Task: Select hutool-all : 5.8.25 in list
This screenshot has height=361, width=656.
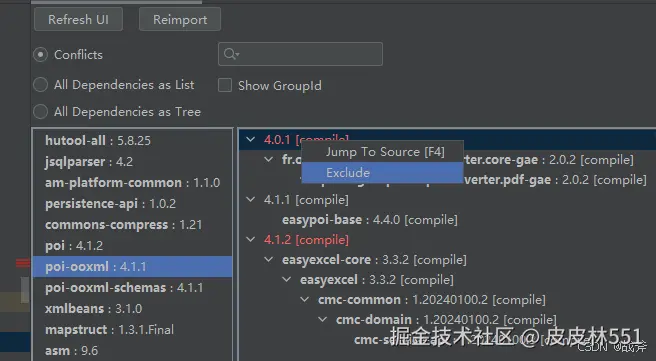Action: click(133, 141)
